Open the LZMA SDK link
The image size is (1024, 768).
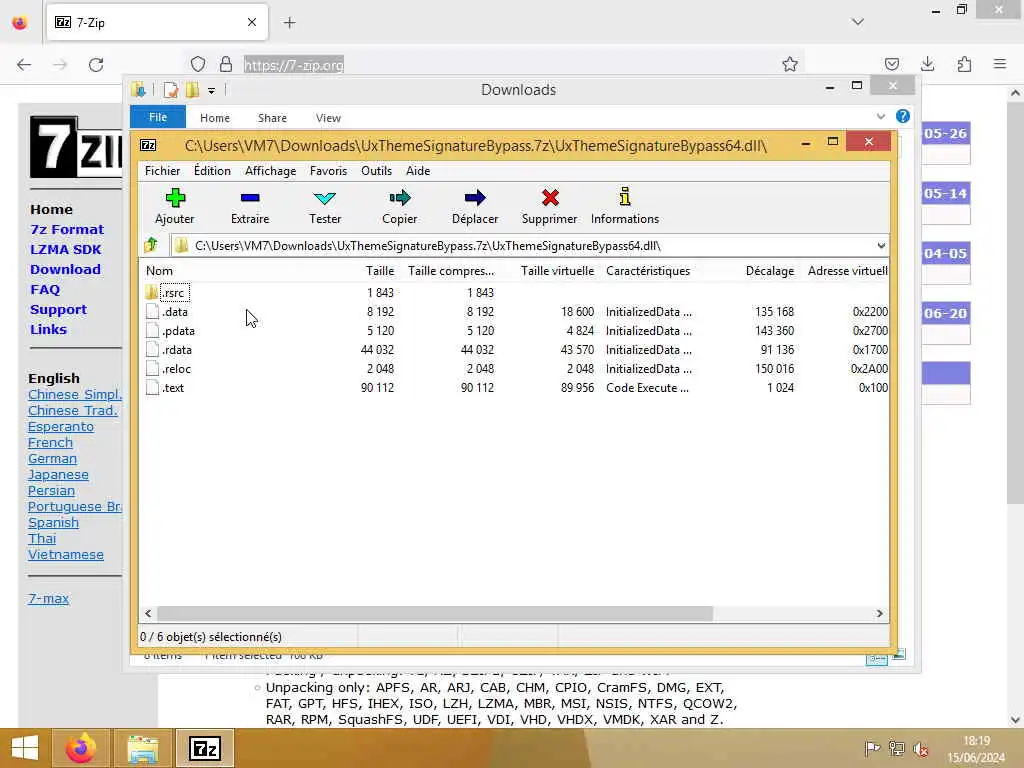65,249
